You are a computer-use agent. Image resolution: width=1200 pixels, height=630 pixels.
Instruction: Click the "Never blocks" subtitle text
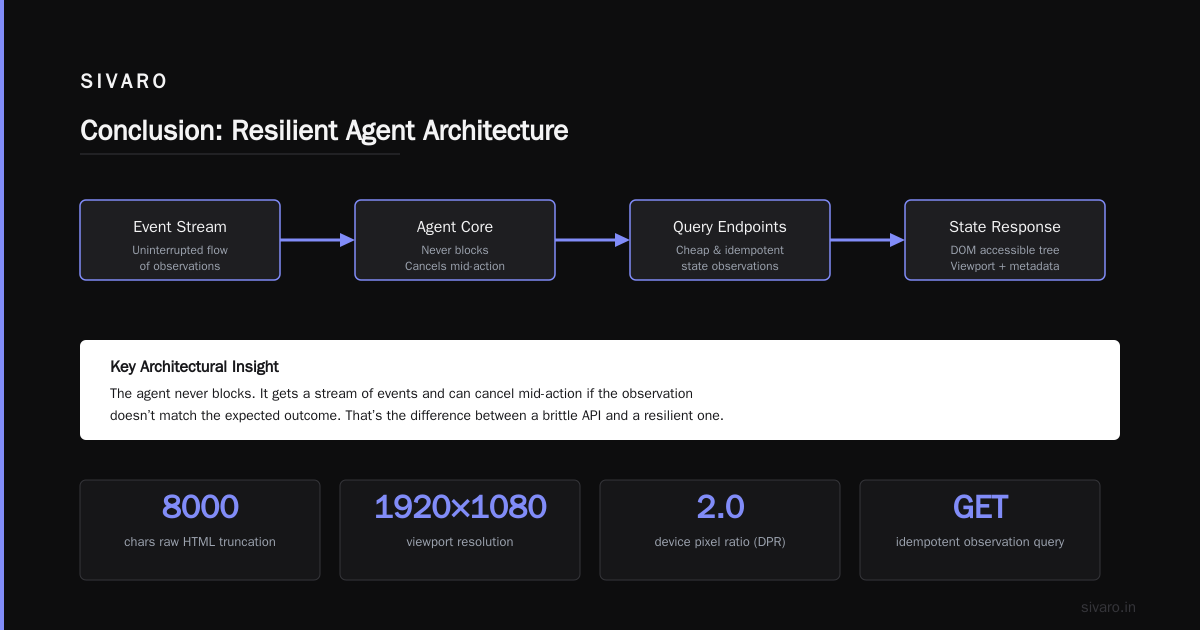point(455,250)
